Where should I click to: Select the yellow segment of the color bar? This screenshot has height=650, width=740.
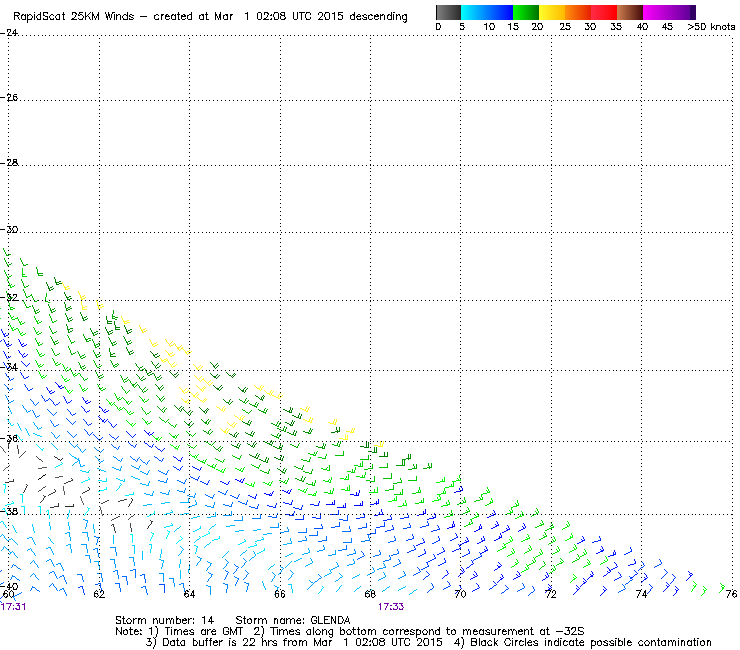[x=552, y=12]
